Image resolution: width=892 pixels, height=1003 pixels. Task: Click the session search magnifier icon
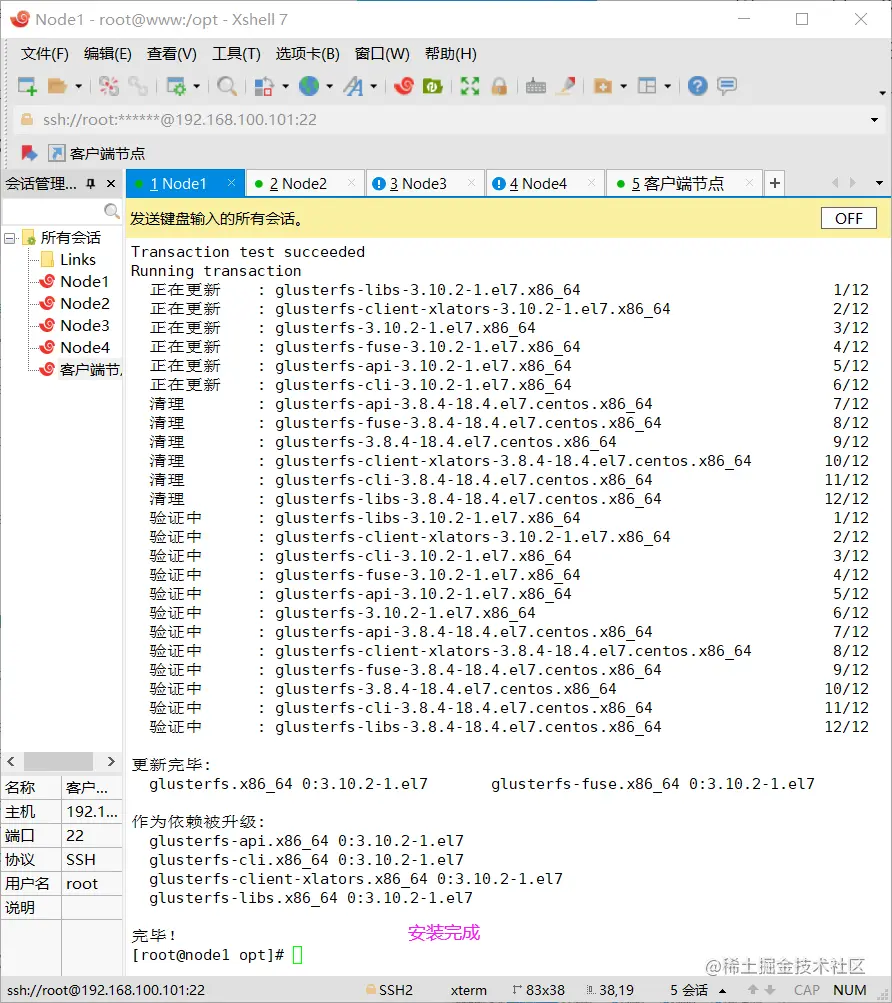point(111,210)
